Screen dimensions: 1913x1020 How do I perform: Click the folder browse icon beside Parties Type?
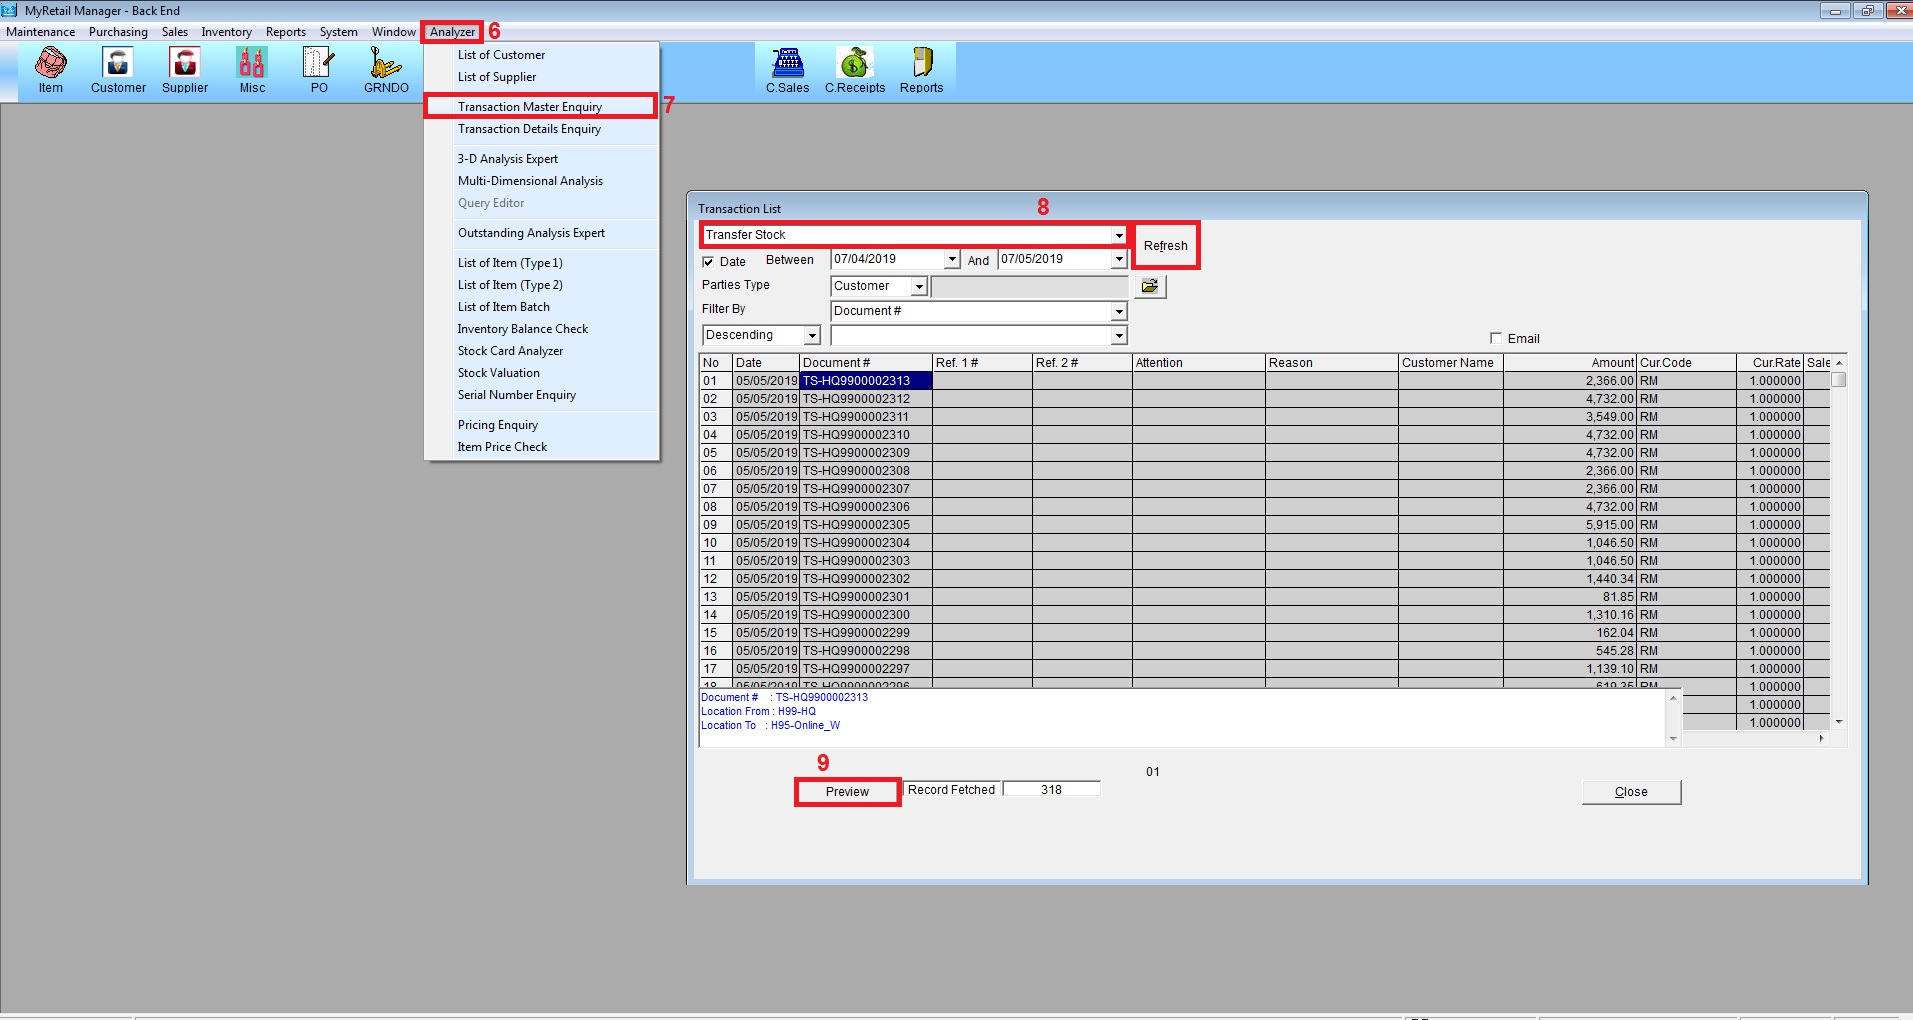1150,286
